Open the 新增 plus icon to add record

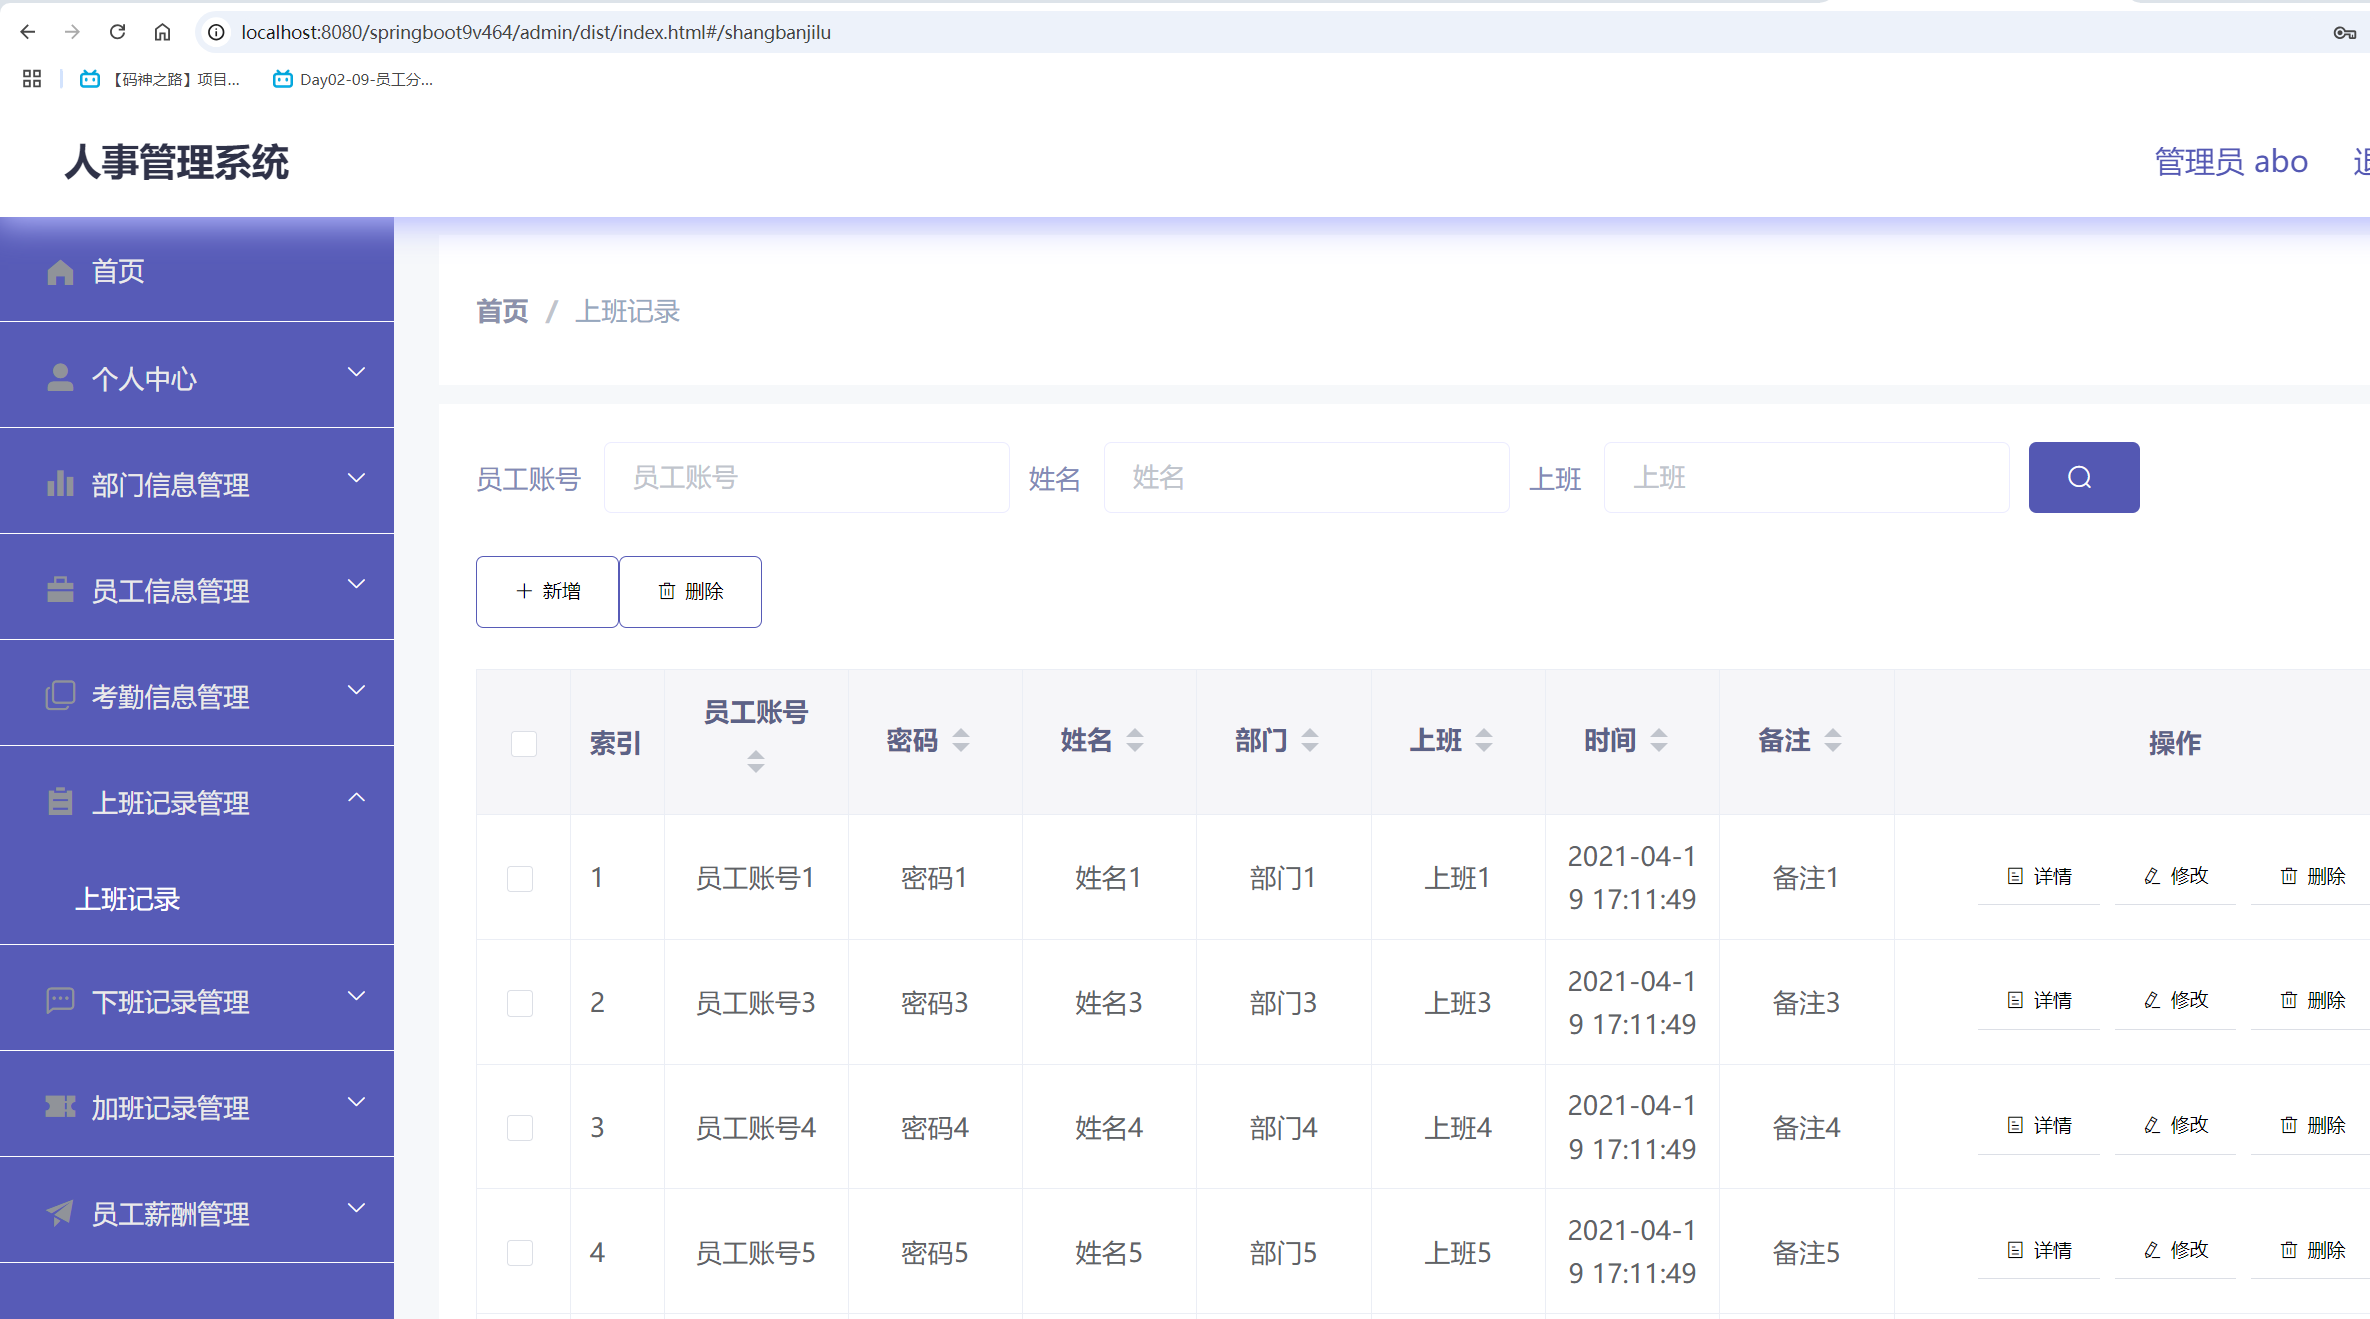point(522,591)
